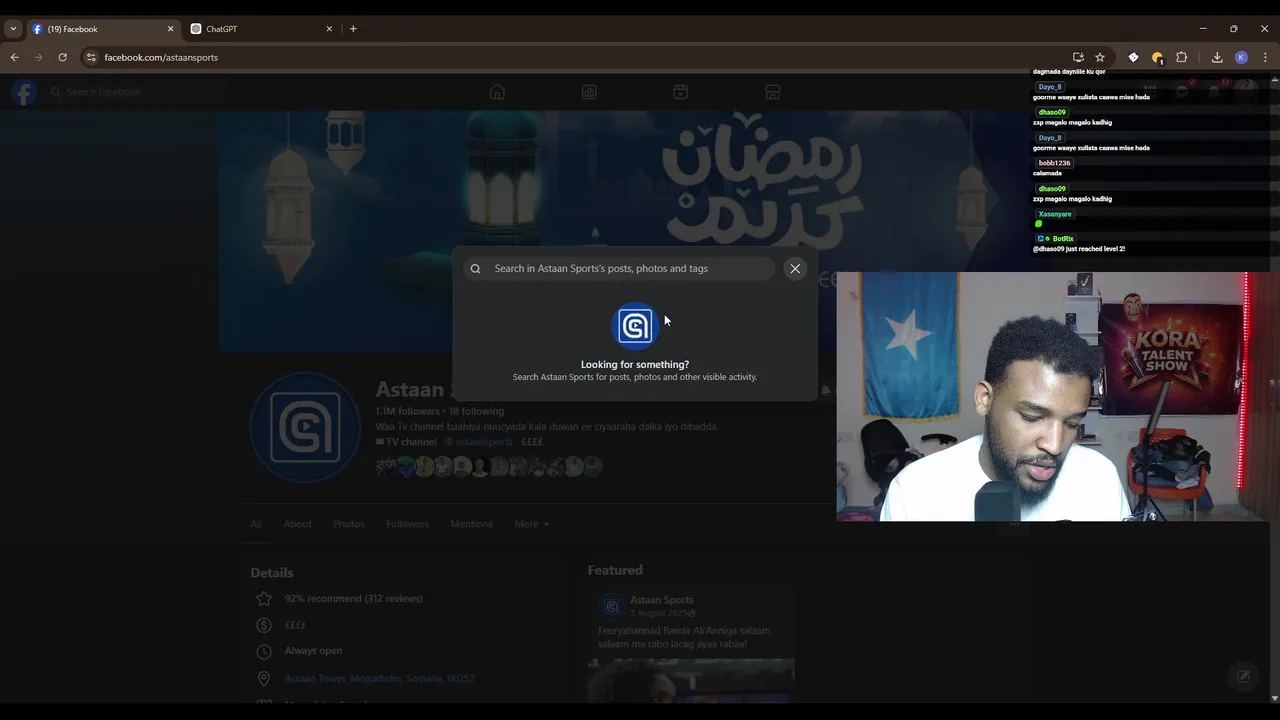Open the orange extension icon in toolbar

pyautogui.click(x=1157, y=57)
